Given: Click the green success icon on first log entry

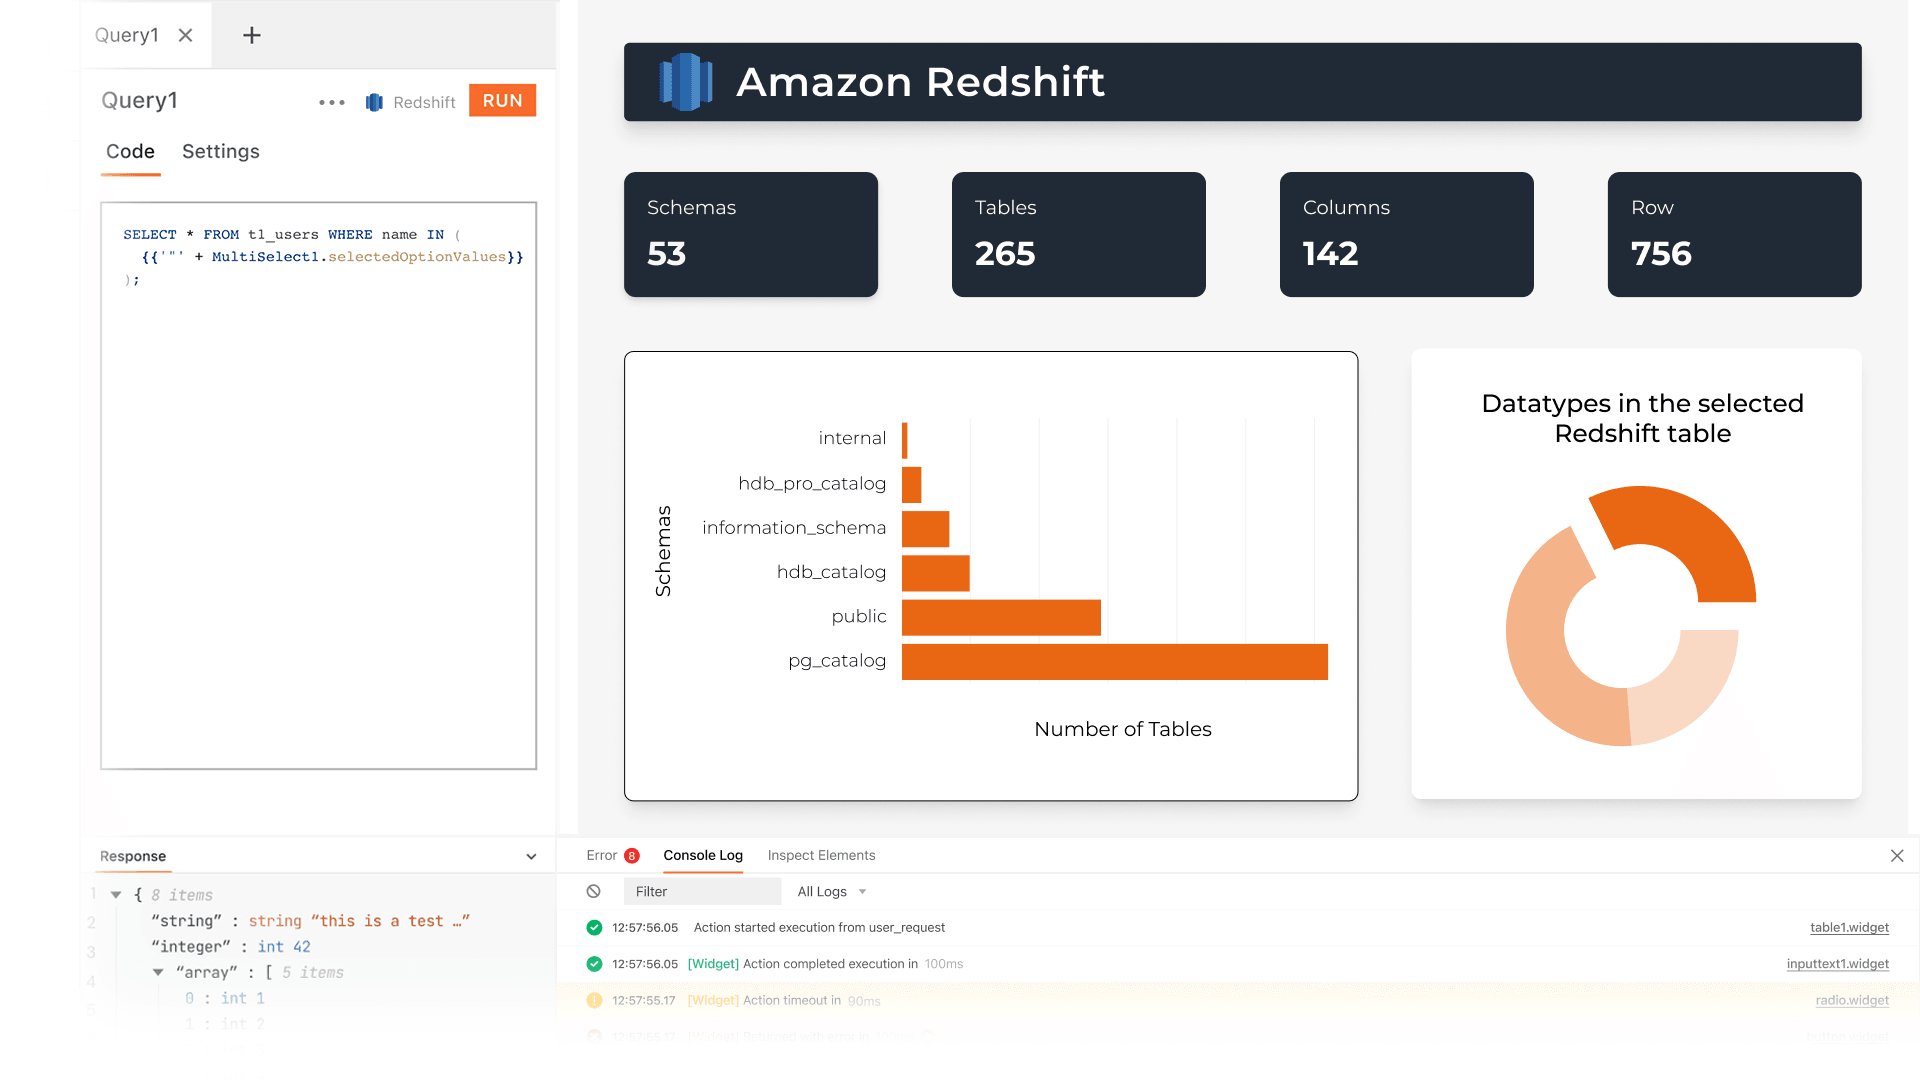Looking at the screenshot, I should (x=592, y=927).
